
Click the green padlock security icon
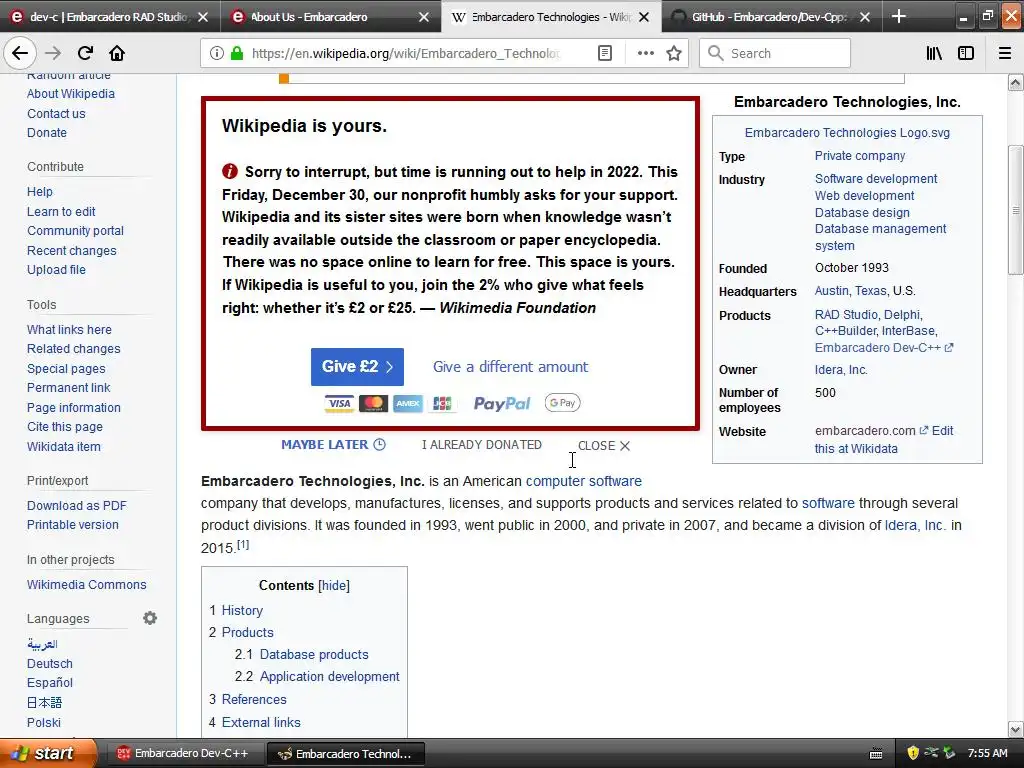pyautogui.click(x=237, y=53)
